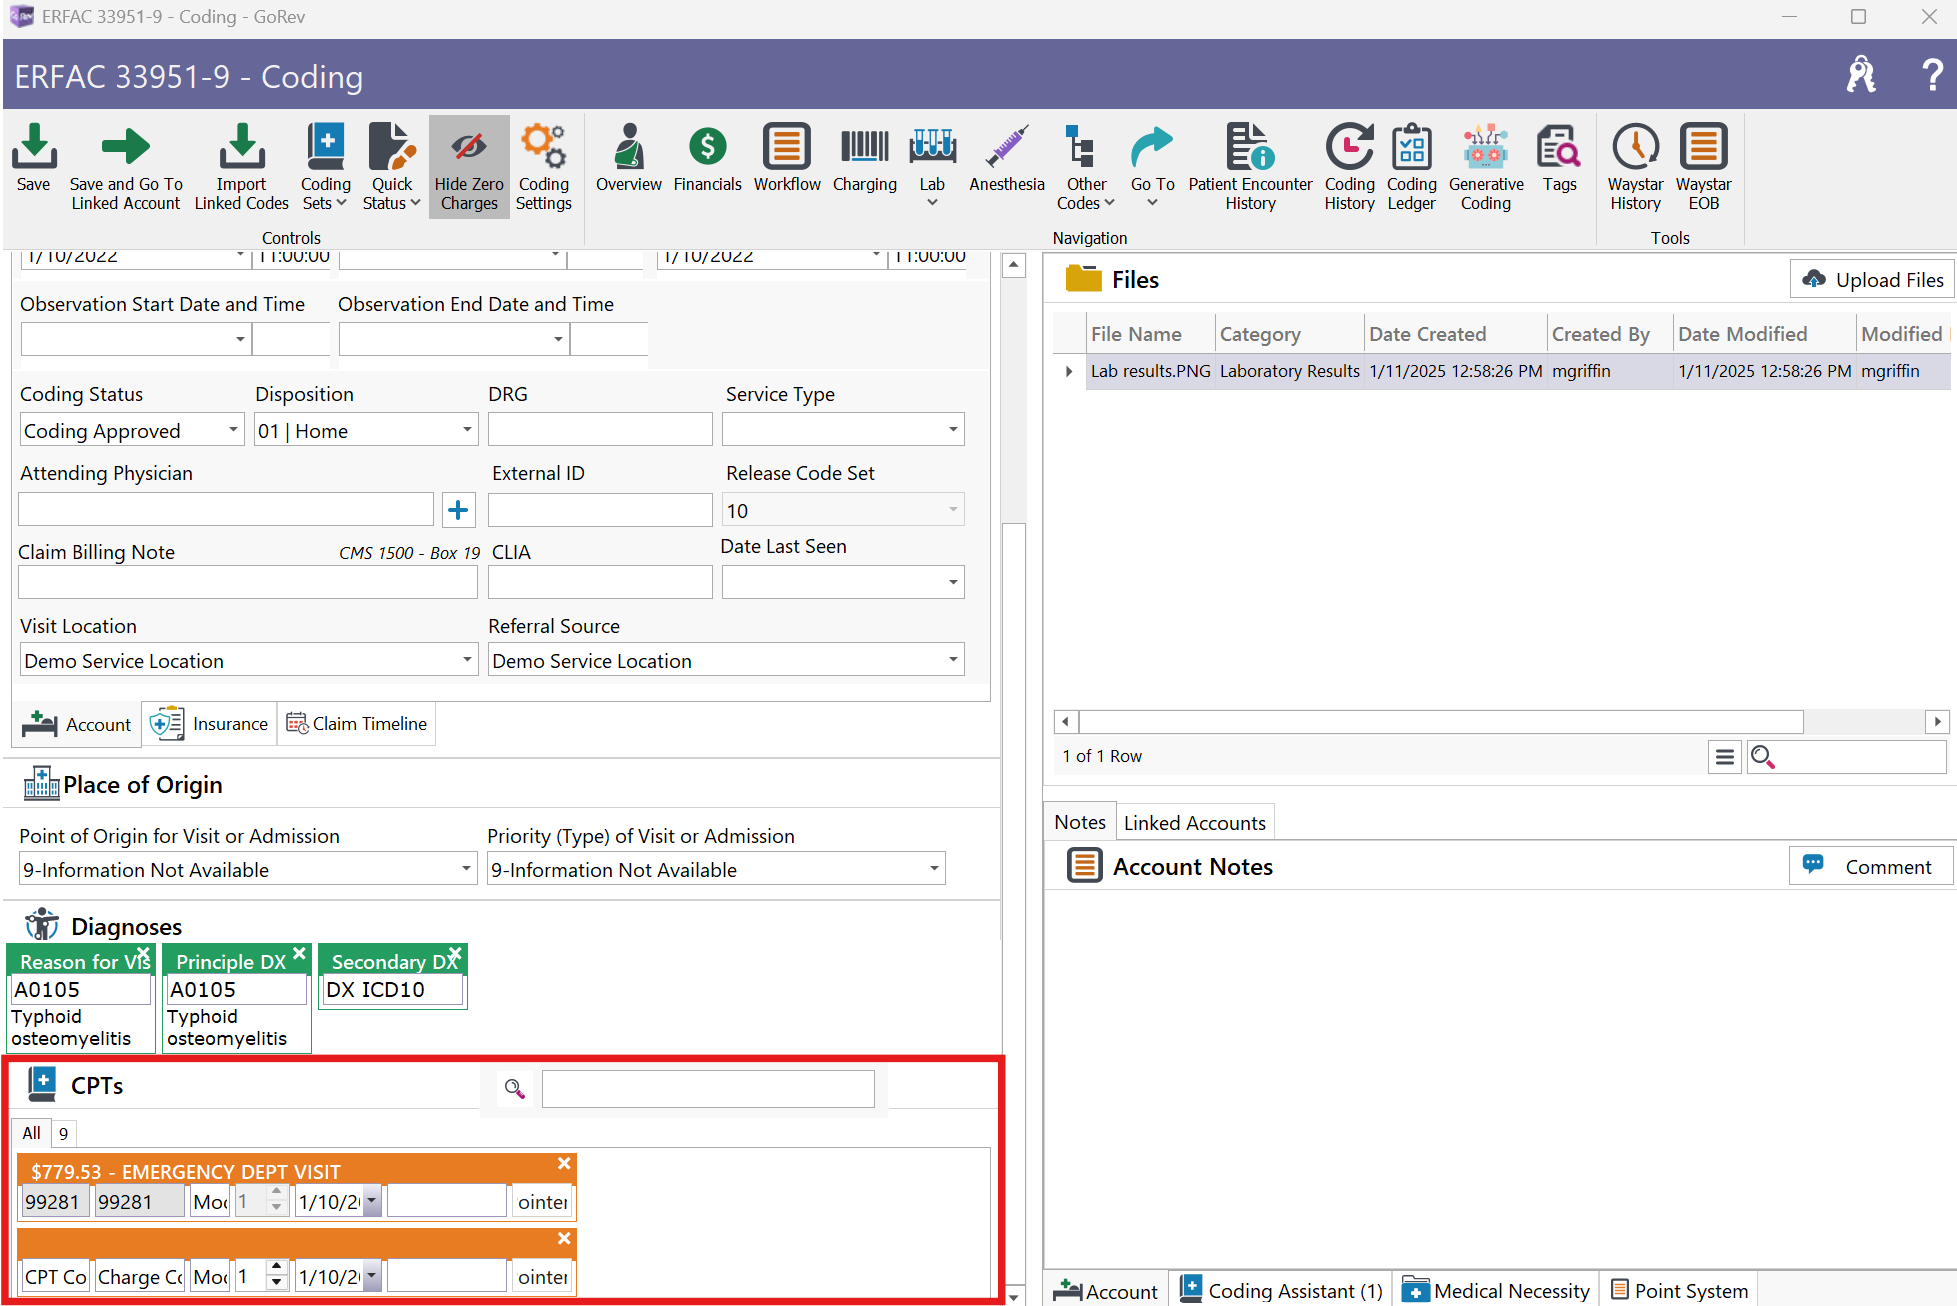The image size is (1957, 1306).
Task: Open the Disposition dropdown
Action: [467, 430]
